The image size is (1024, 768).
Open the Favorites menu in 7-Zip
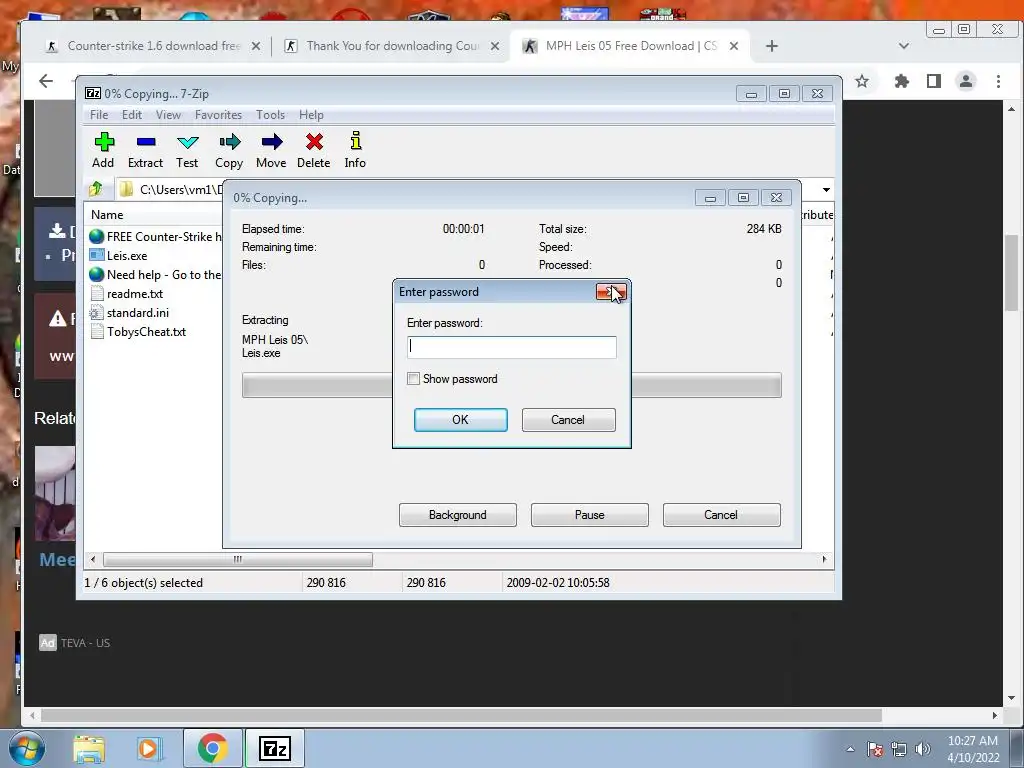point(219,115)
